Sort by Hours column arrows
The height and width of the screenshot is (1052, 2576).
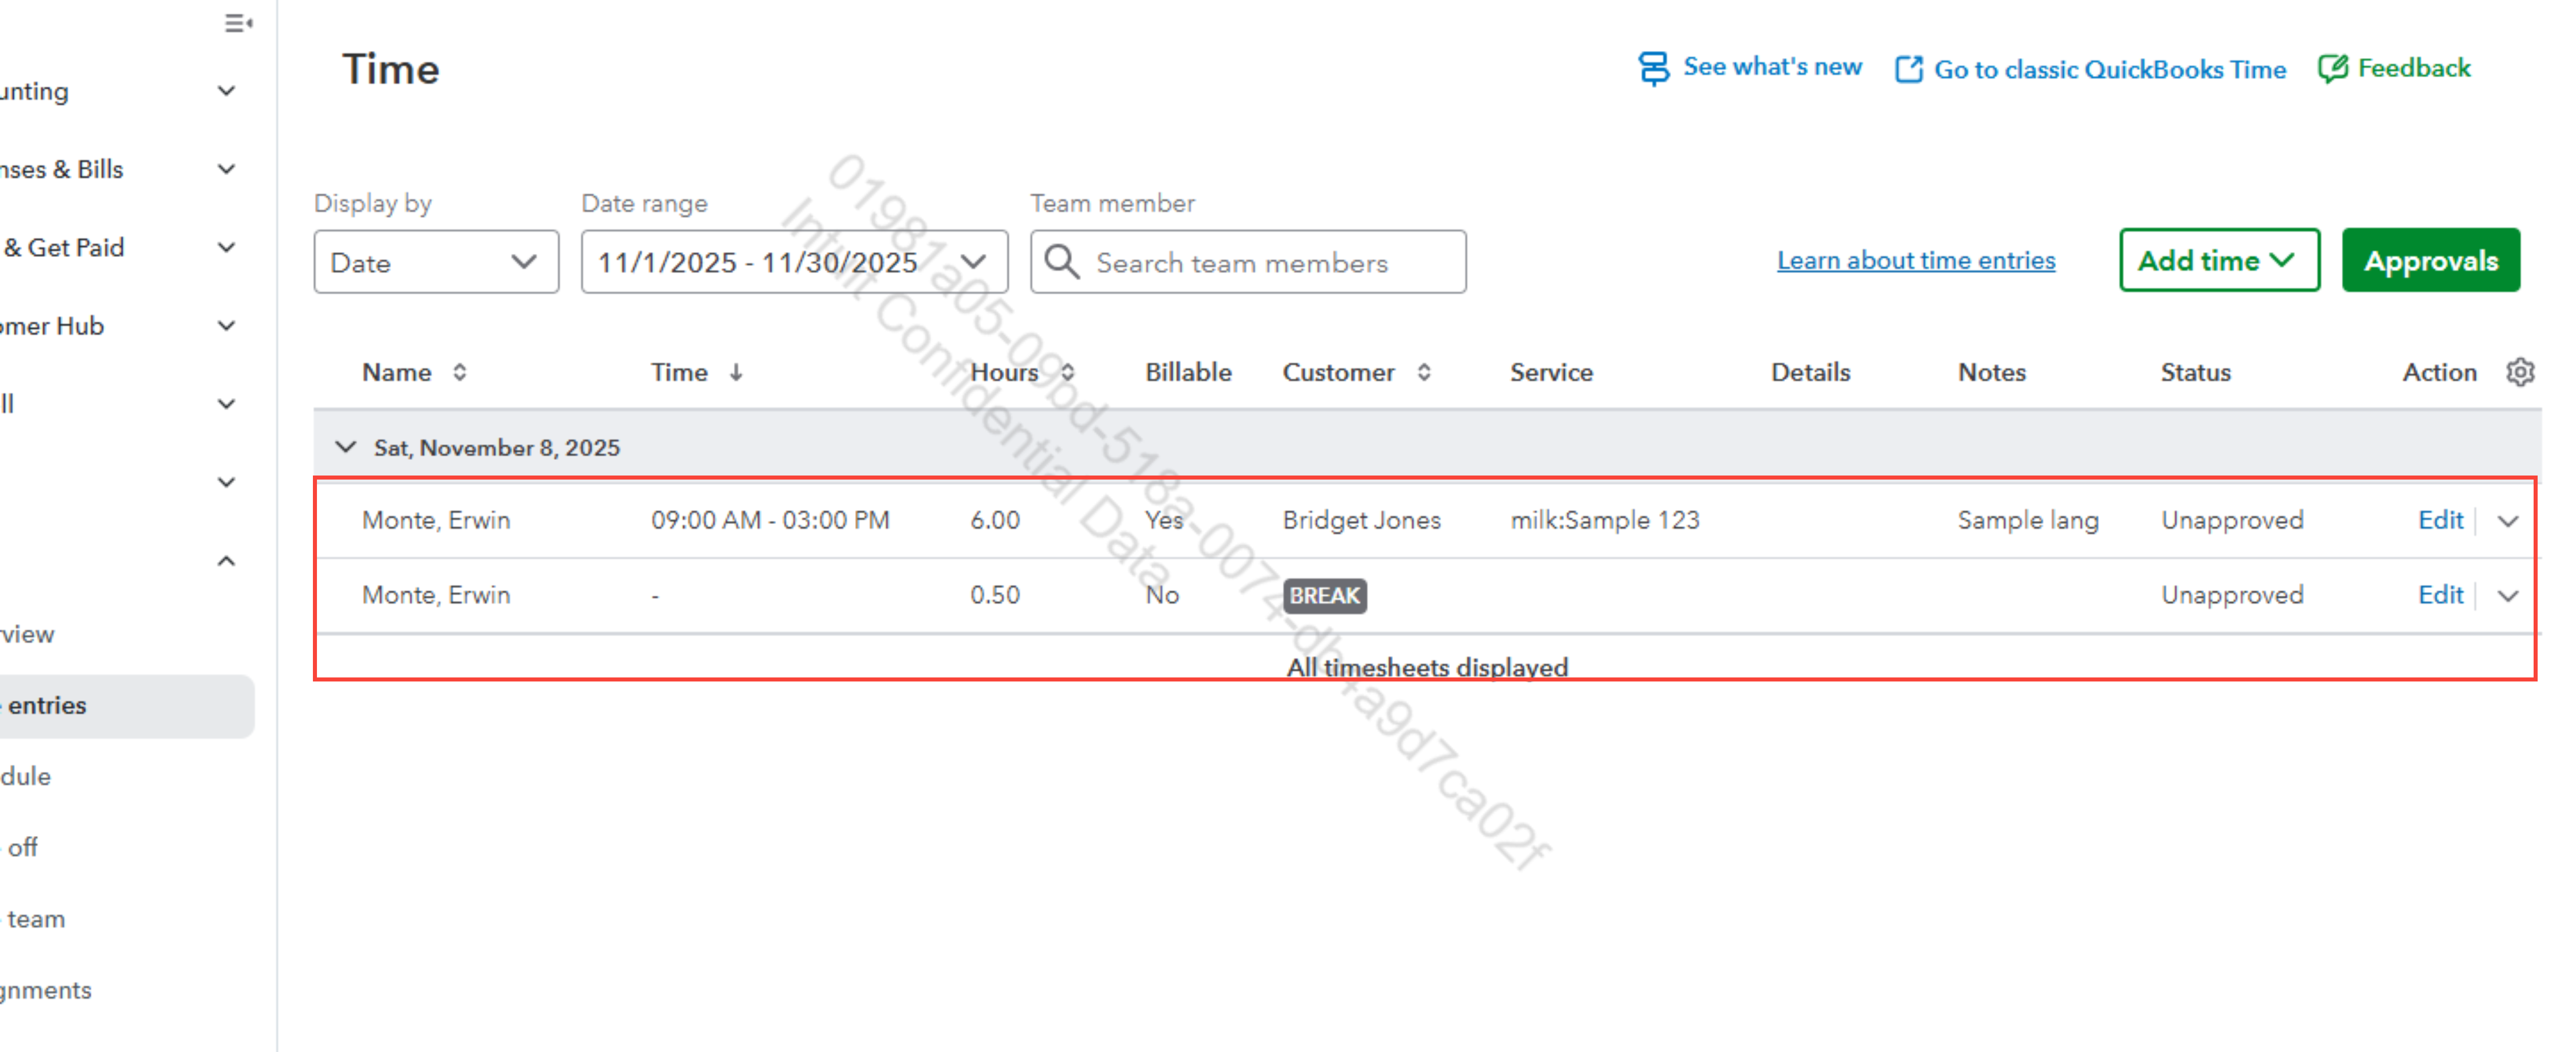[1067, 372]
